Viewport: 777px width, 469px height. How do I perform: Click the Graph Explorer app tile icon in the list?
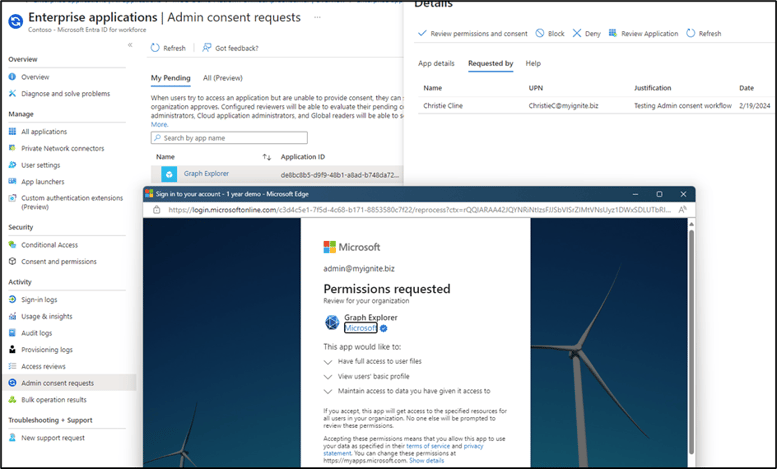(169, 174)
